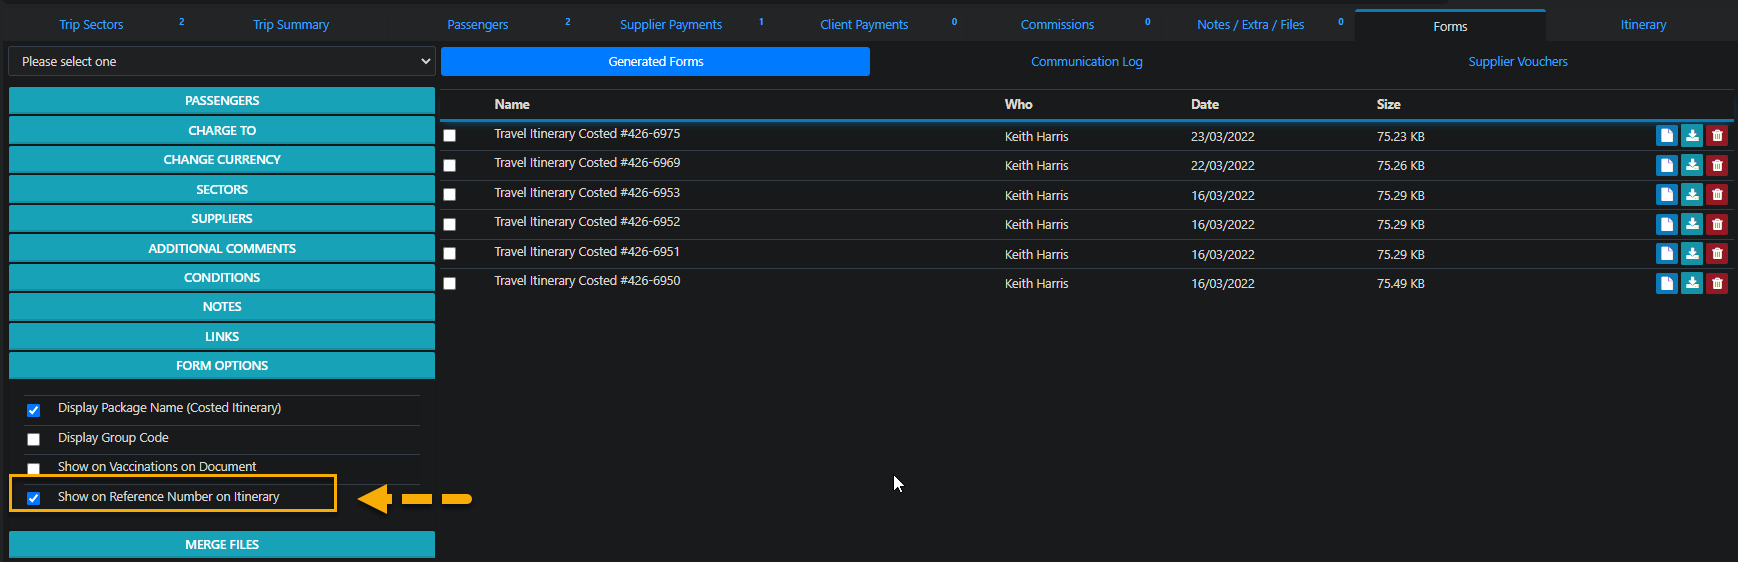This screenshot has width=1738, height=562.
Task: Download the #426-6950 itinerary form
Action: [1691, 284]
